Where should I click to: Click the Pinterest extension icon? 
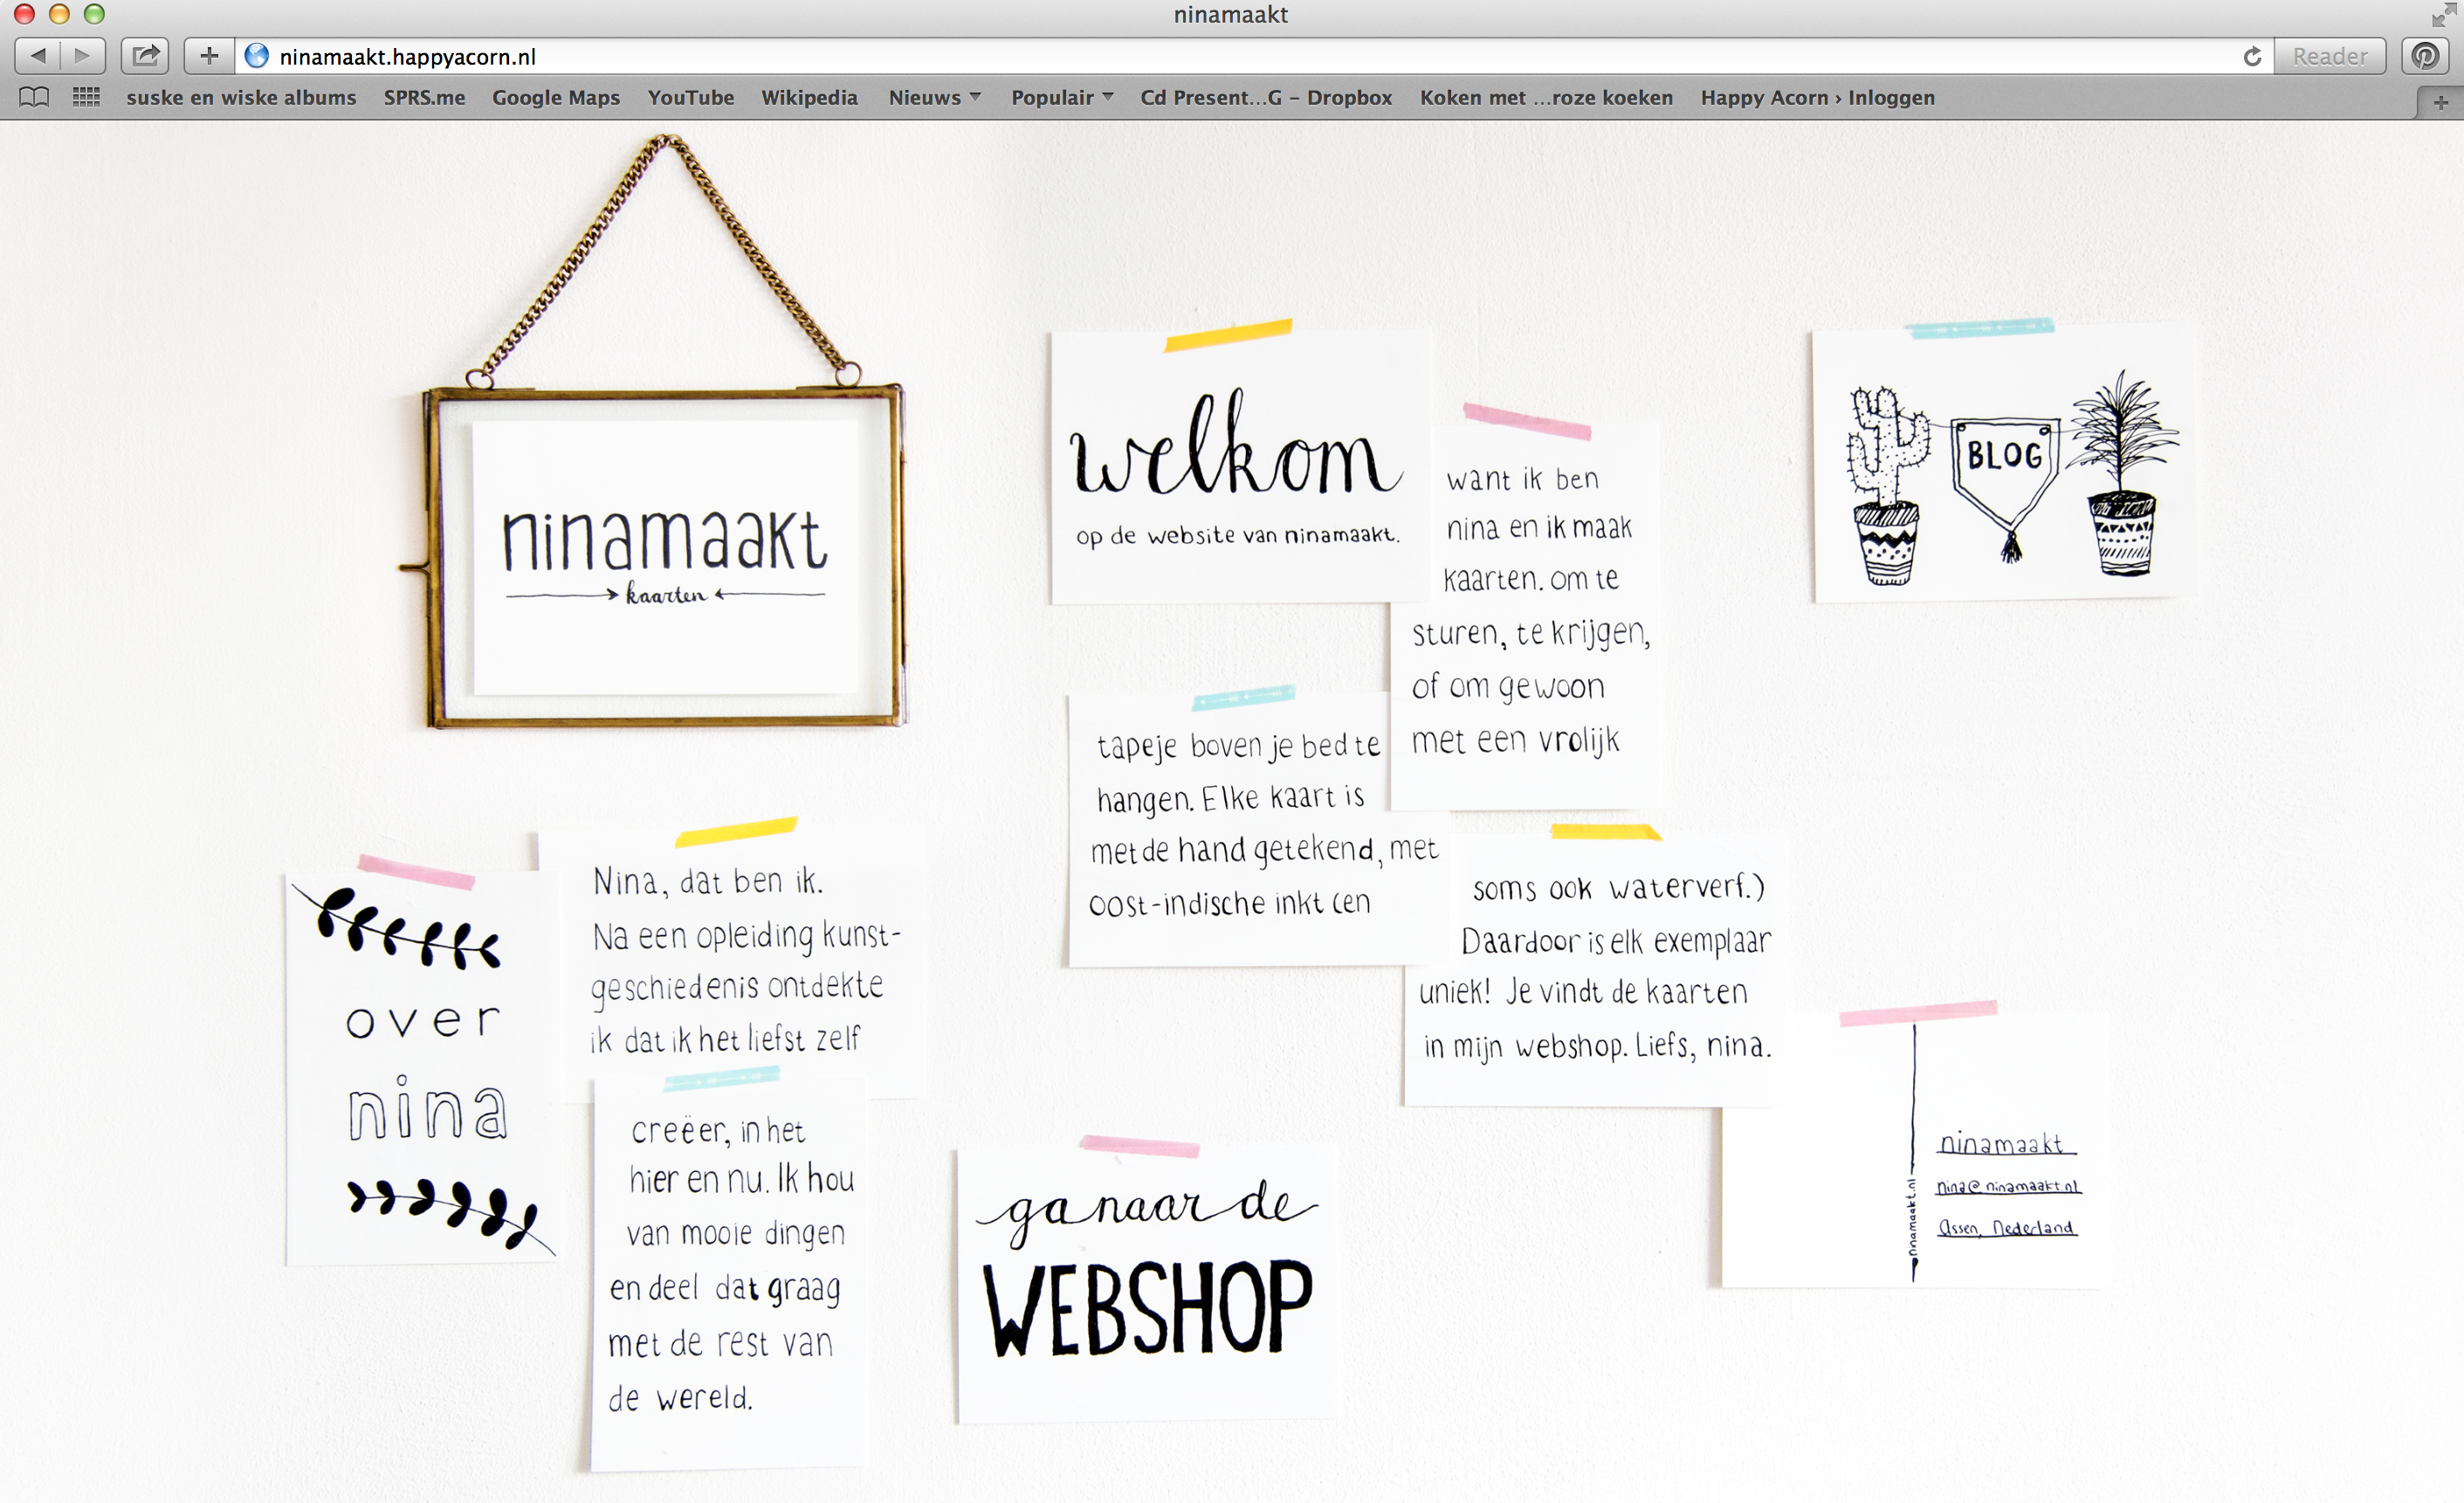2425,56
